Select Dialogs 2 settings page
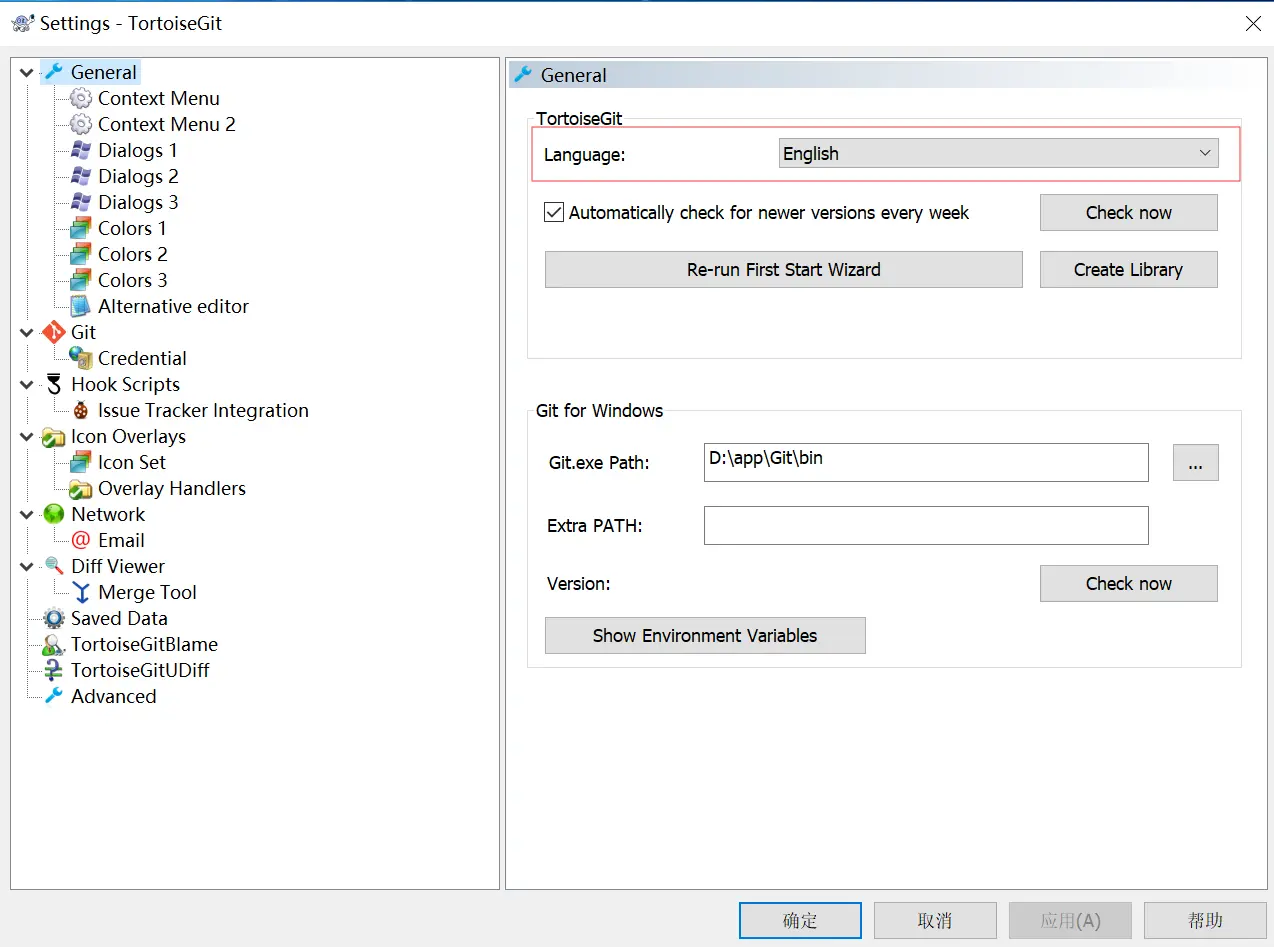This screenshot has width=1274, height=947. [x=138, y=176]
